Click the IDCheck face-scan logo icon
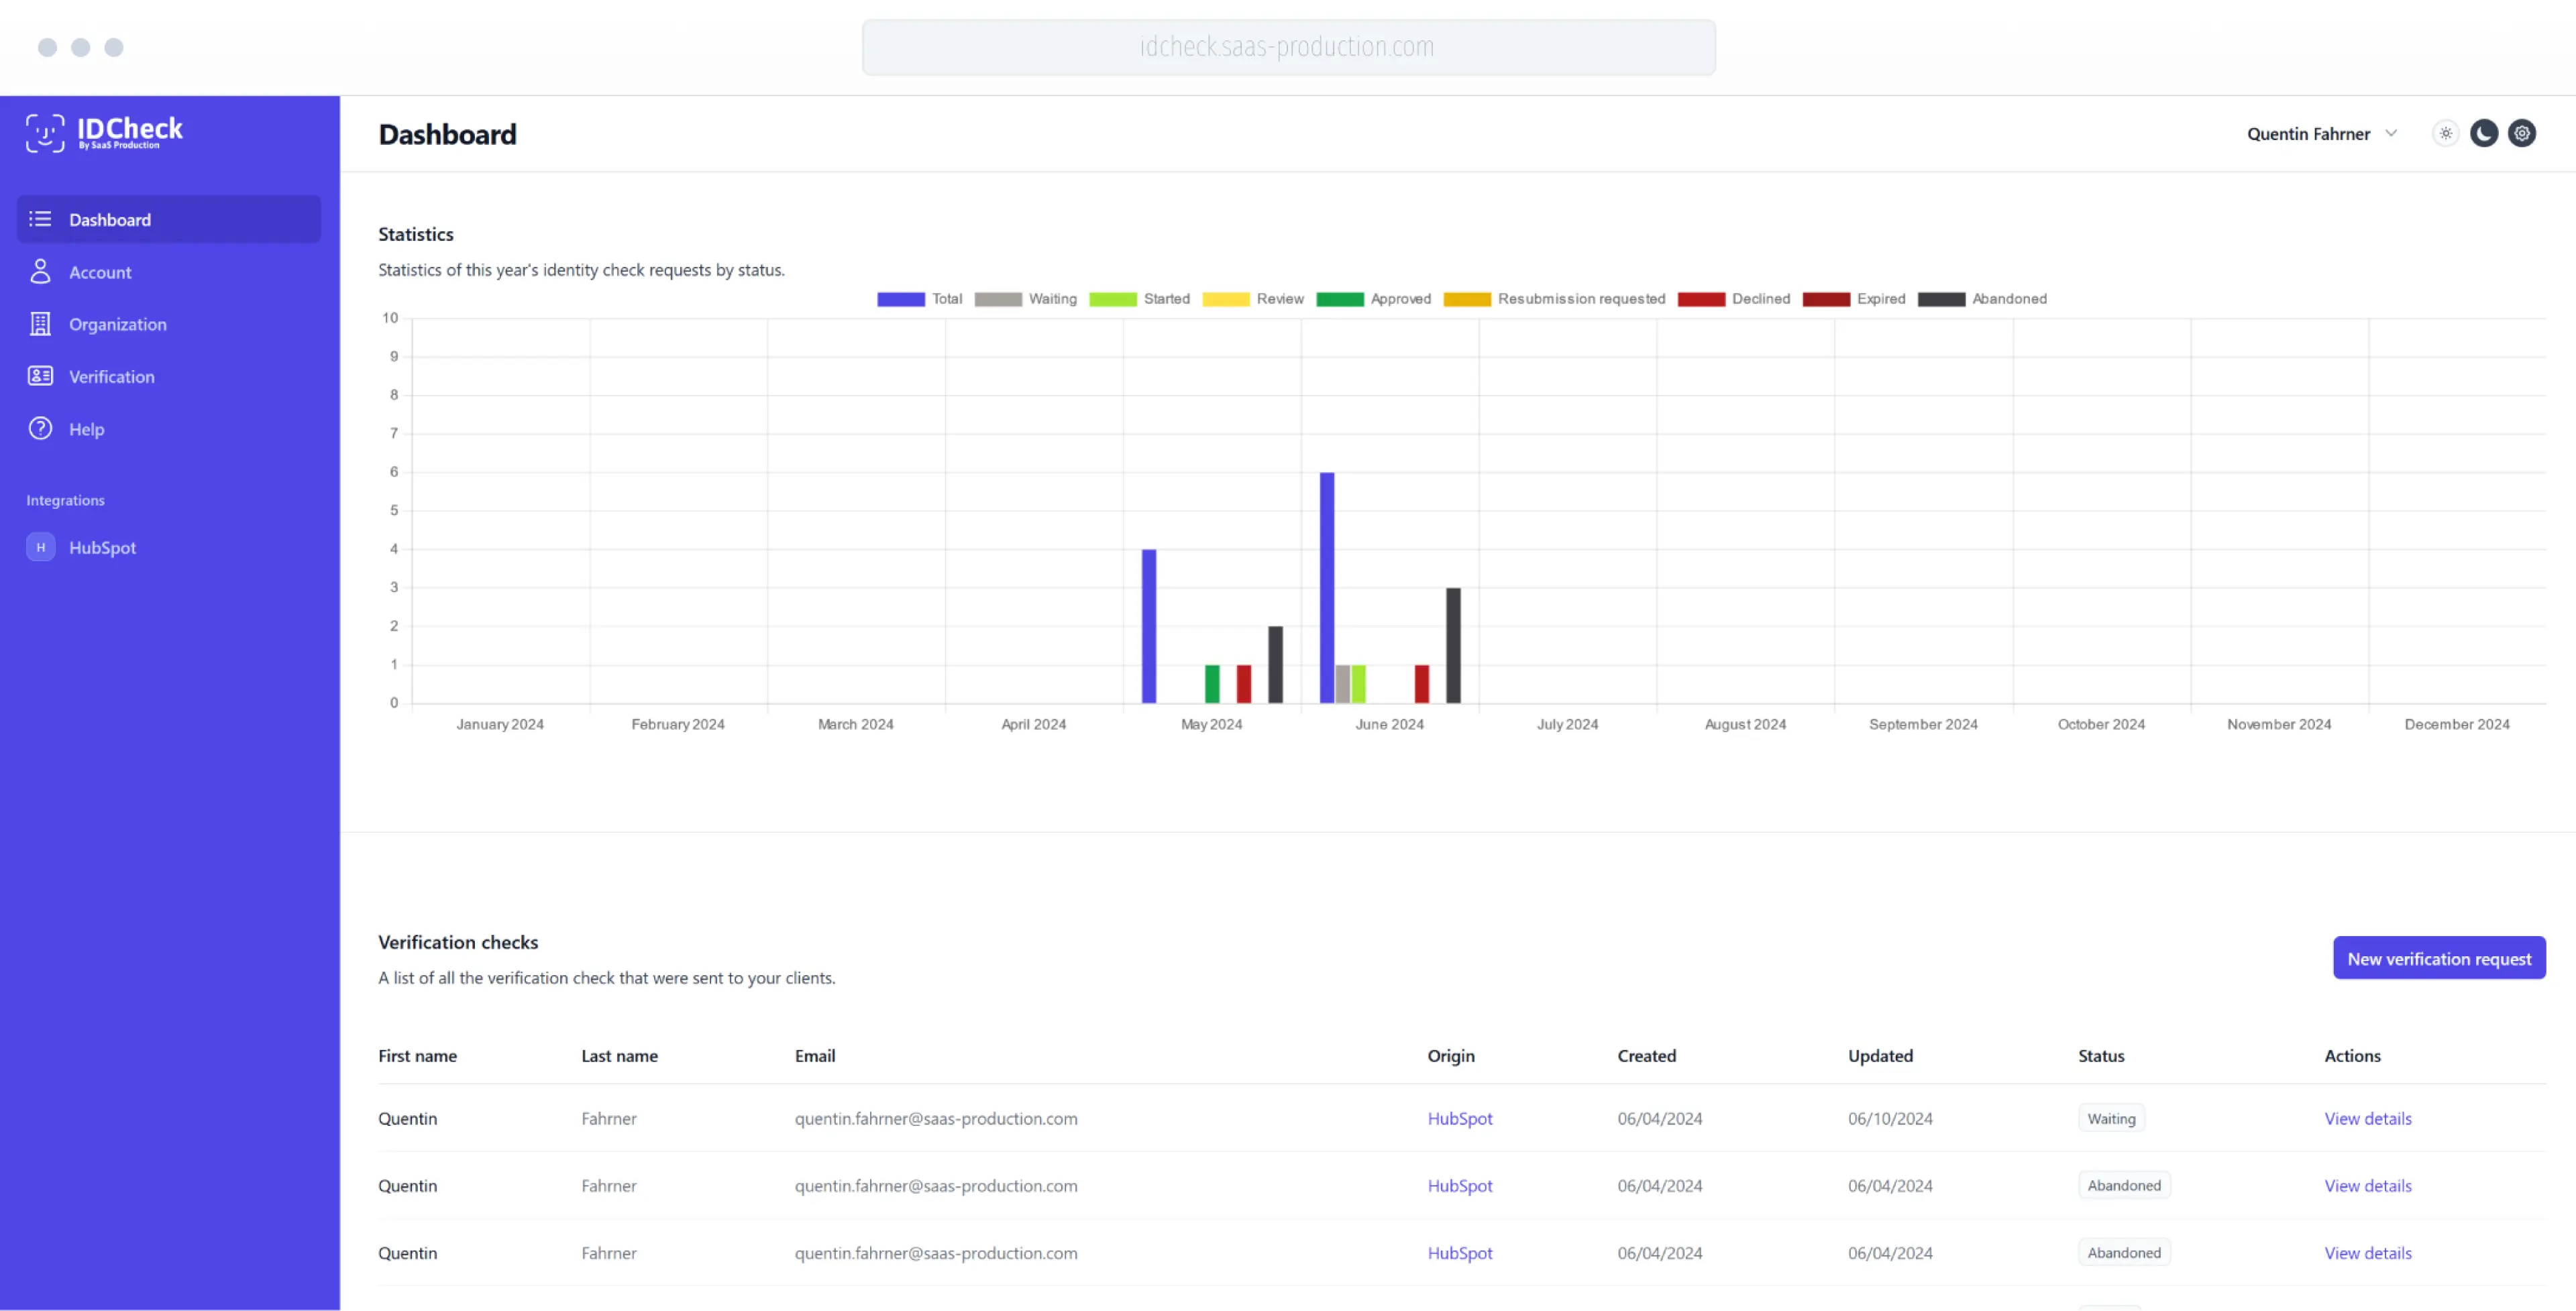This screenshot has width=2576, height=1311. [45, 133]
